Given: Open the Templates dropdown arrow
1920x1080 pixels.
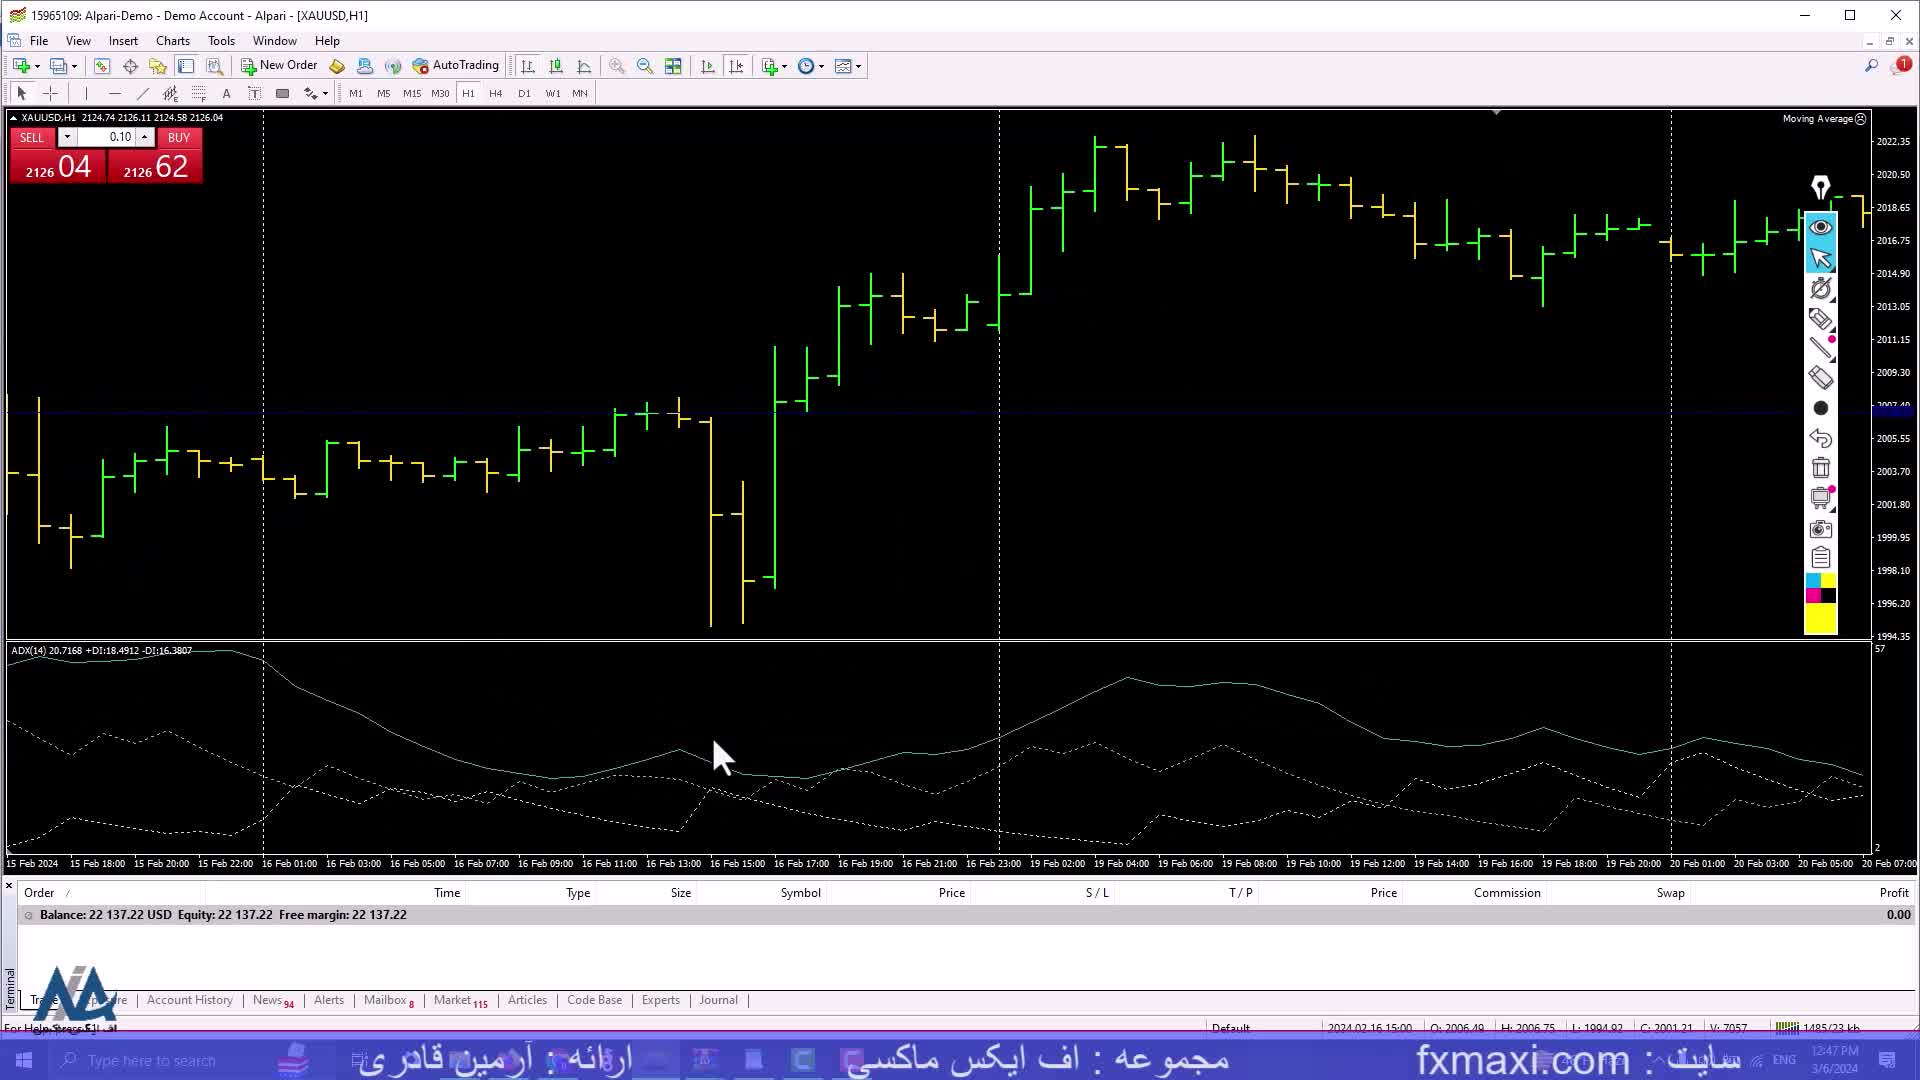Looking at the screenshot, I should (858, 66).
